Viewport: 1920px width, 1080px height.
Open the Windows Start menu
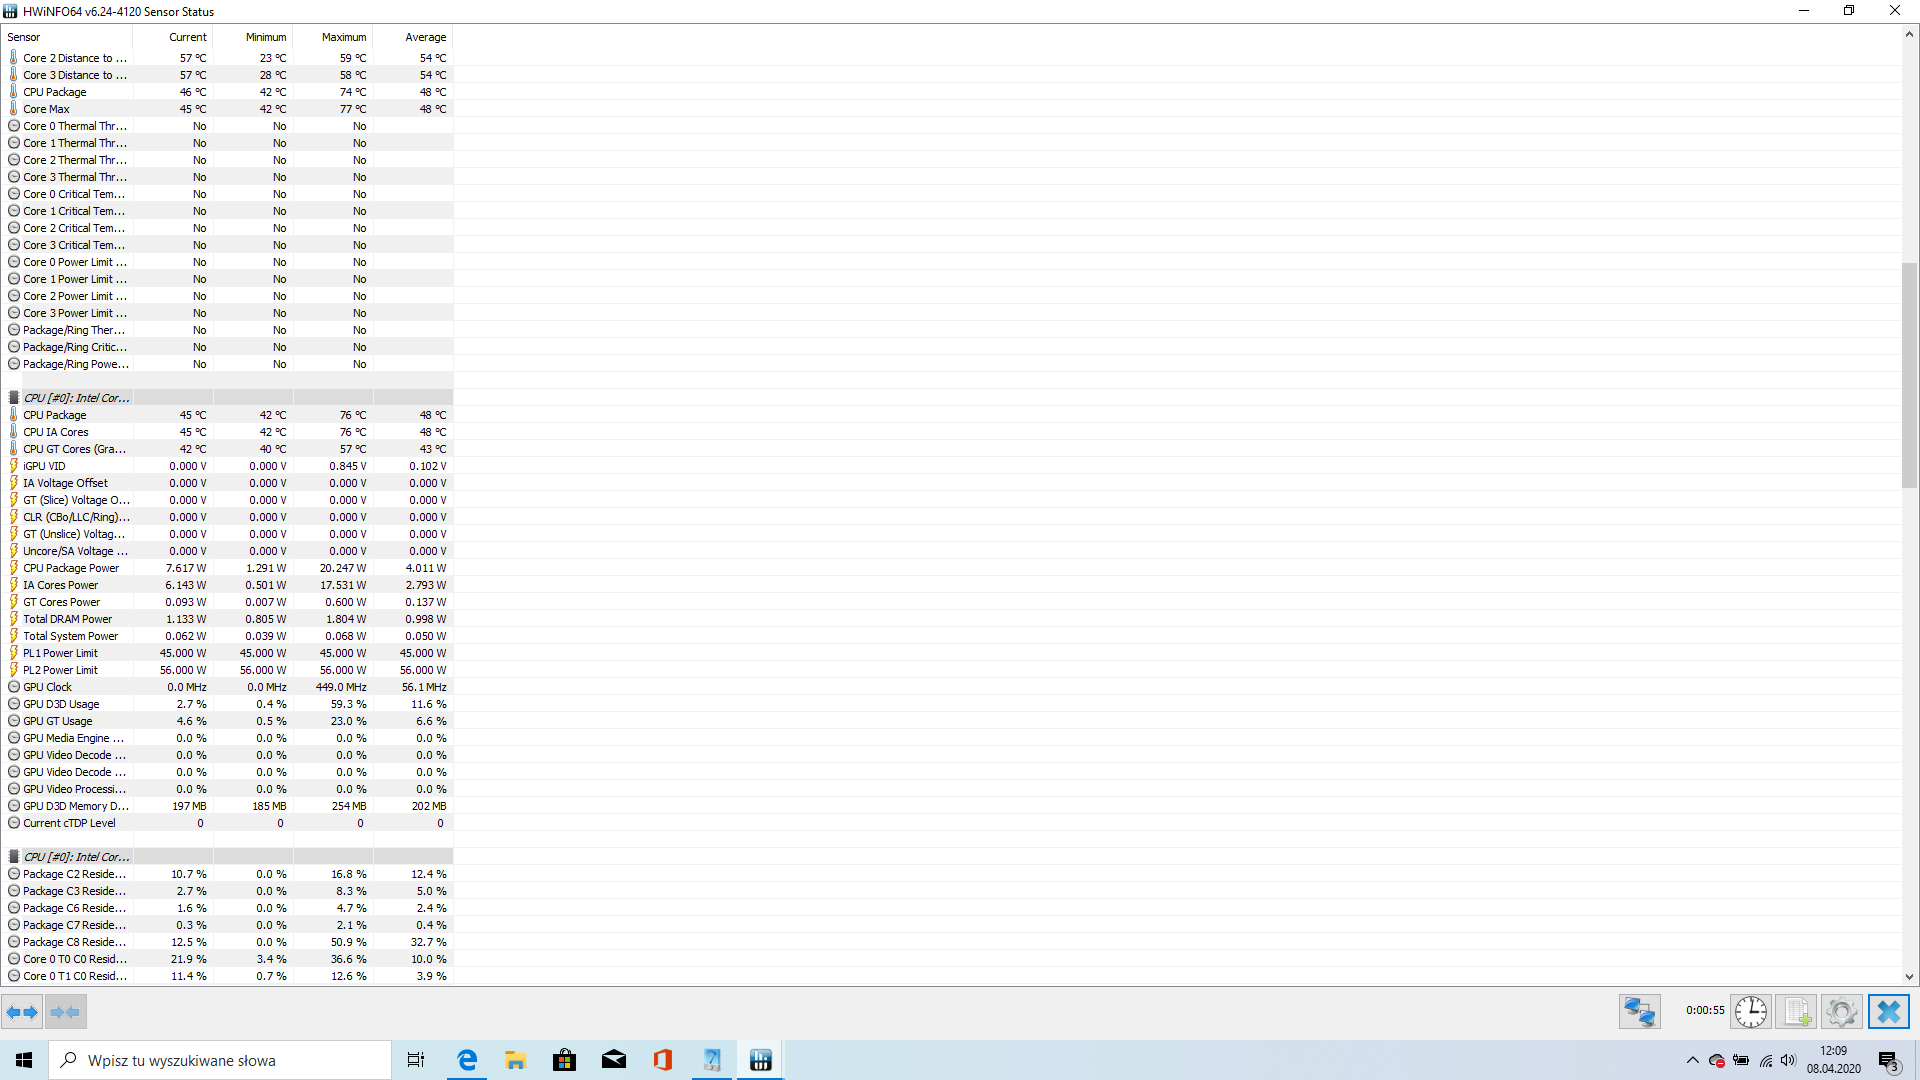[24, 1060]
